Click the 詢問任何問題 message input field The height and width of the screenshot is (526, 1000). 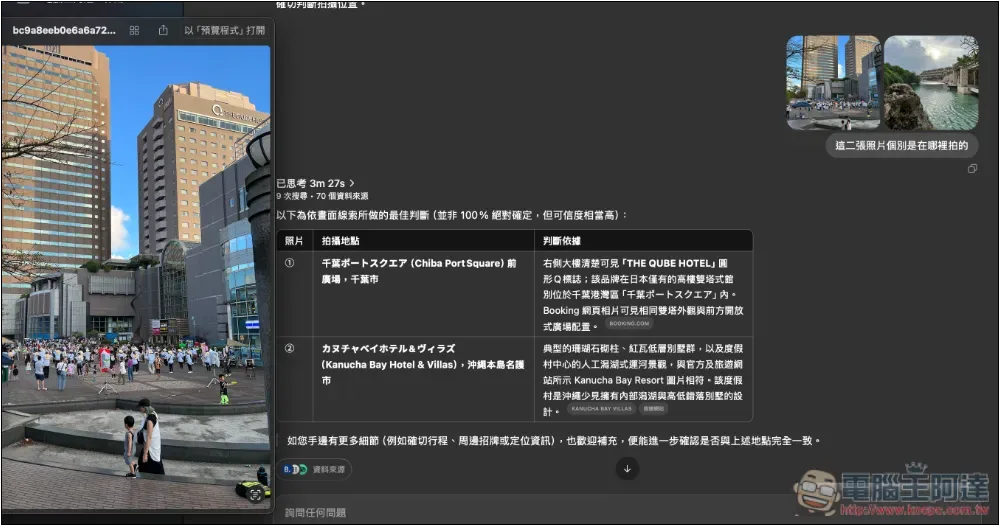pos(500,512)
